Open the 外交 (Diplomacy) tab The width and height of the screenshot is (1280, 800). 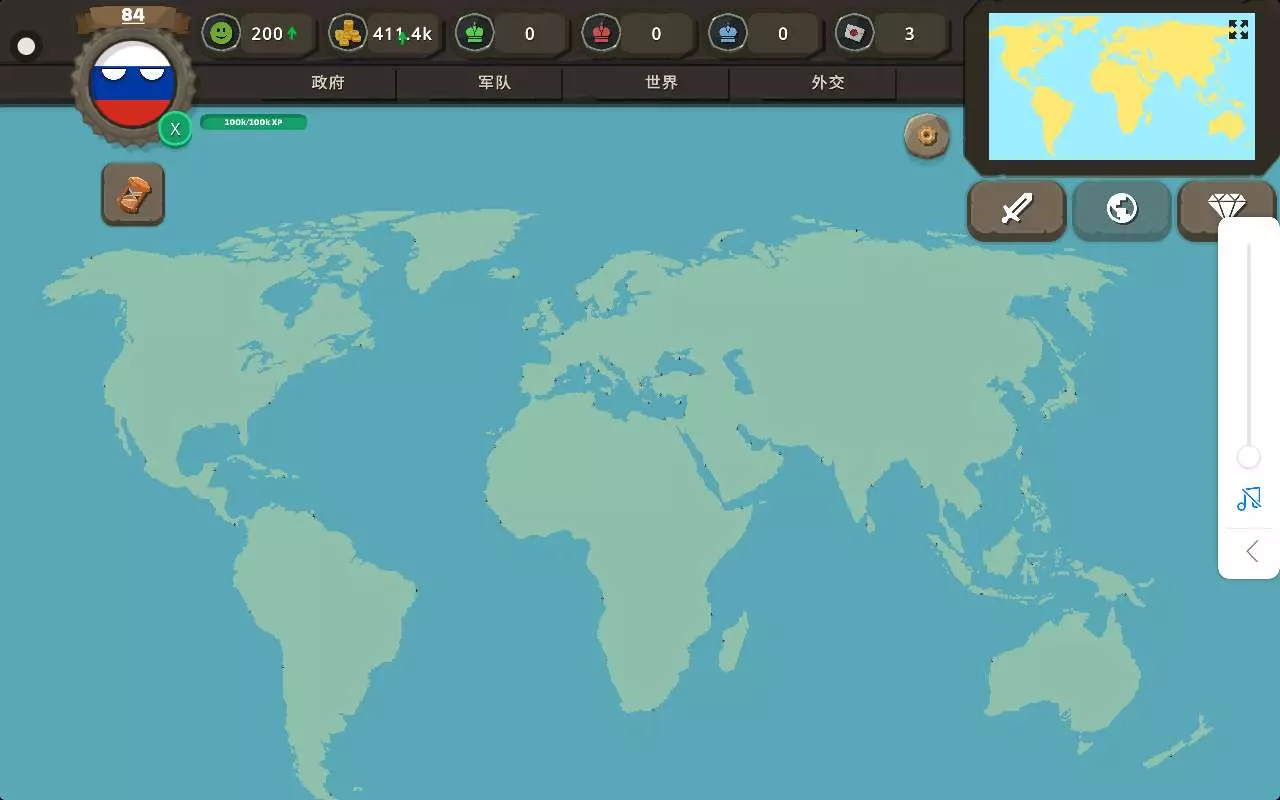(827, 83)
